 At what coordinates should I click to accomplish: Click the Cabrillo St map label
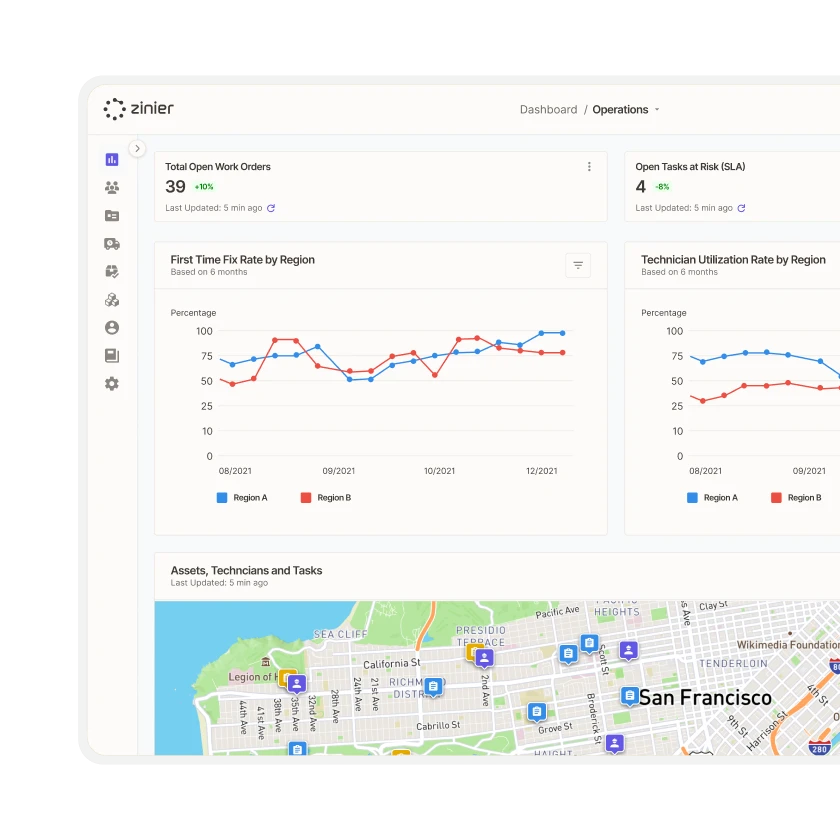click(x=438, y=725)
